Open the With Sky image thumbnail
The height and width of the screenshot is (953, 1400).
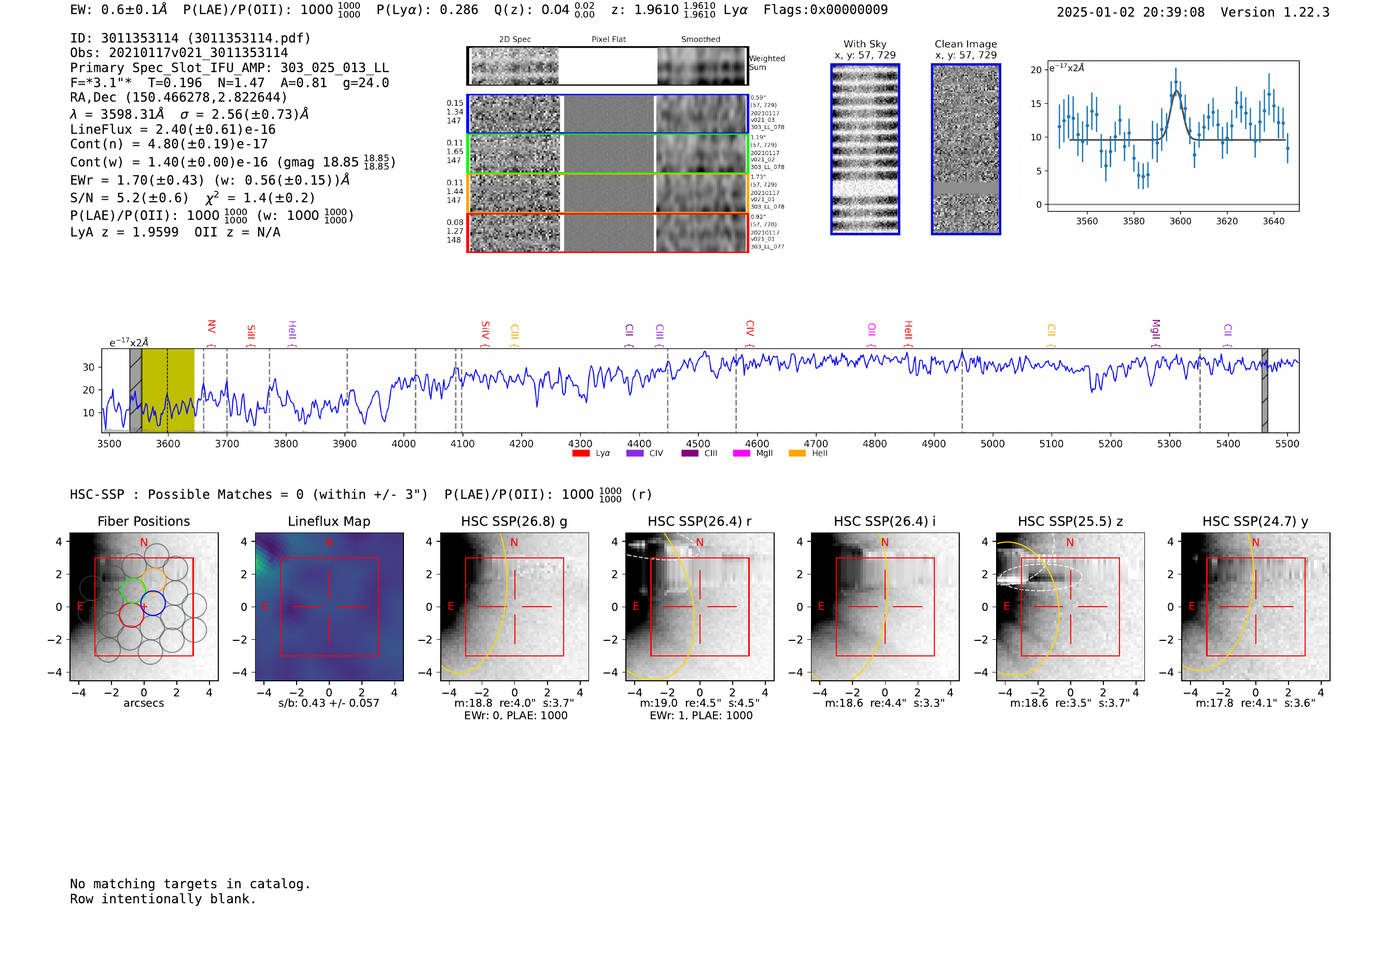pyautogui.click(x=865, y=149)
